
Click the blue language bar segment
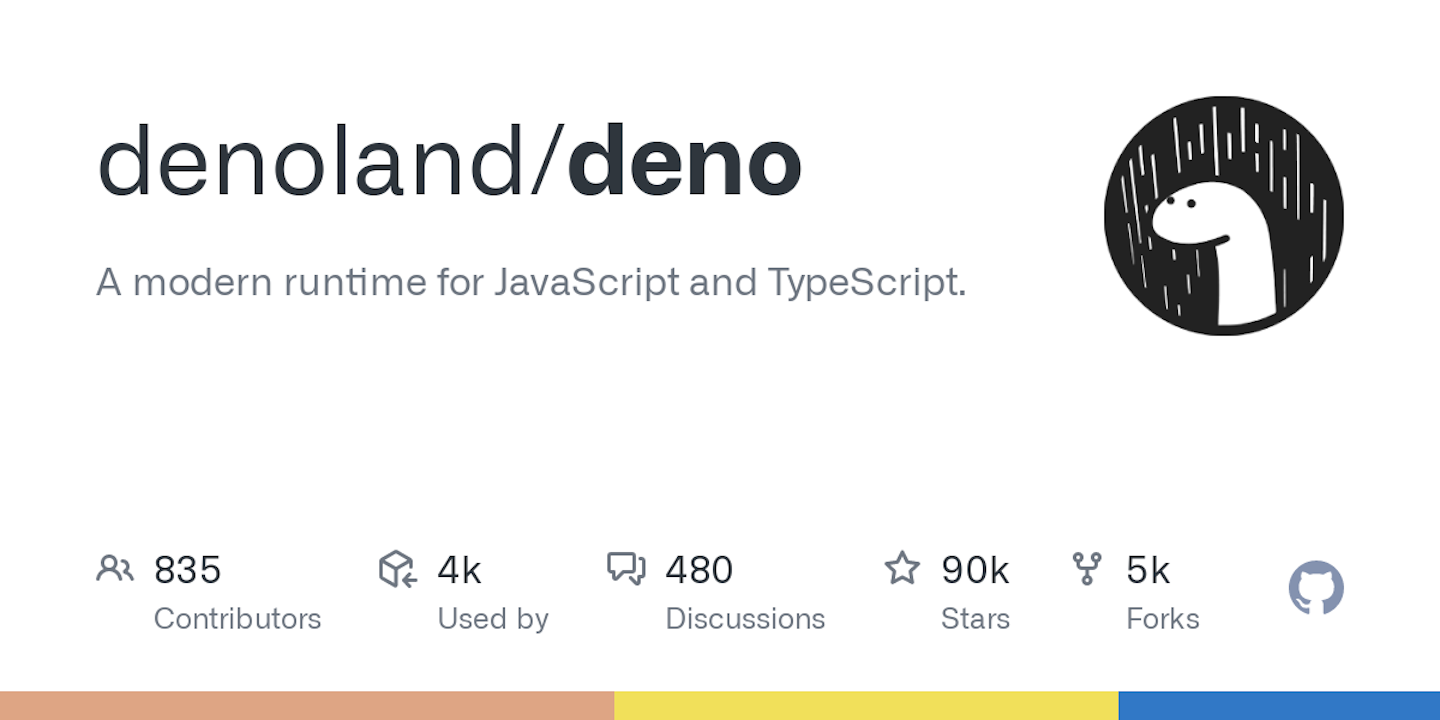1279,705
